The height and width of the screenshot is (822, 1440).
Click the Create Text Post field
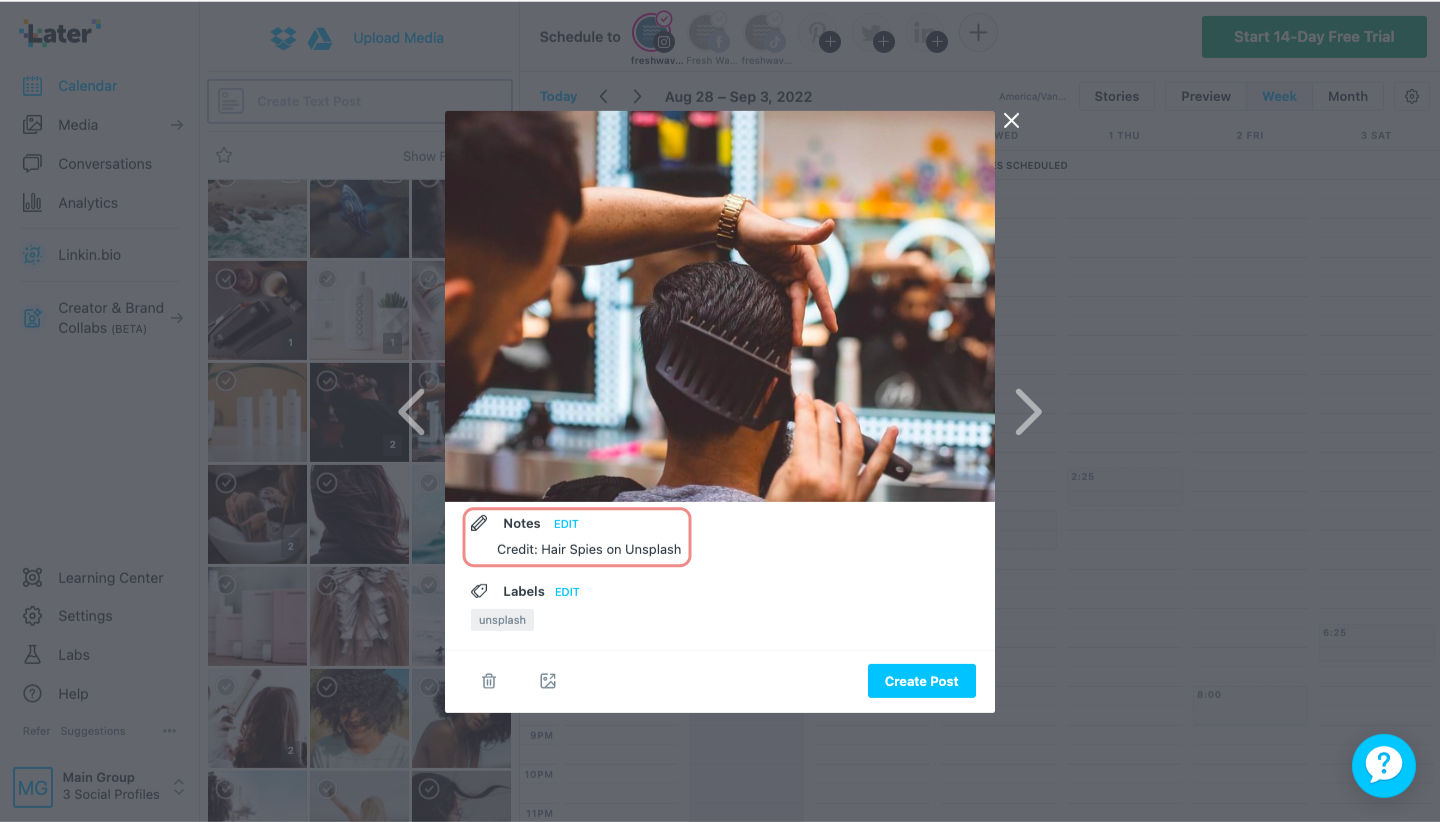[x=360, y=101]
